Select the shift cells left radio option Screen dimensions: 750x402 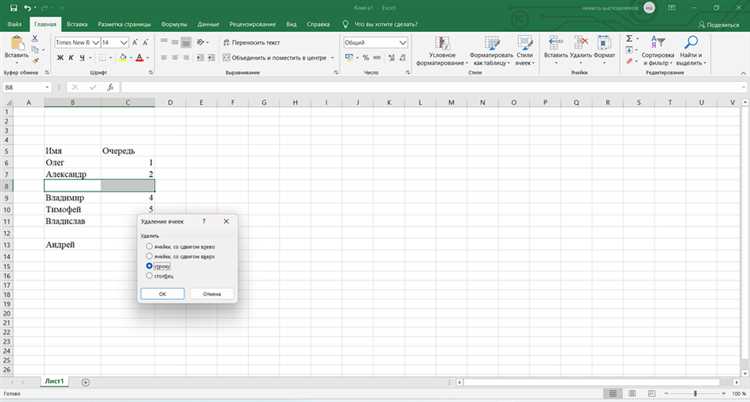[149, 246]
